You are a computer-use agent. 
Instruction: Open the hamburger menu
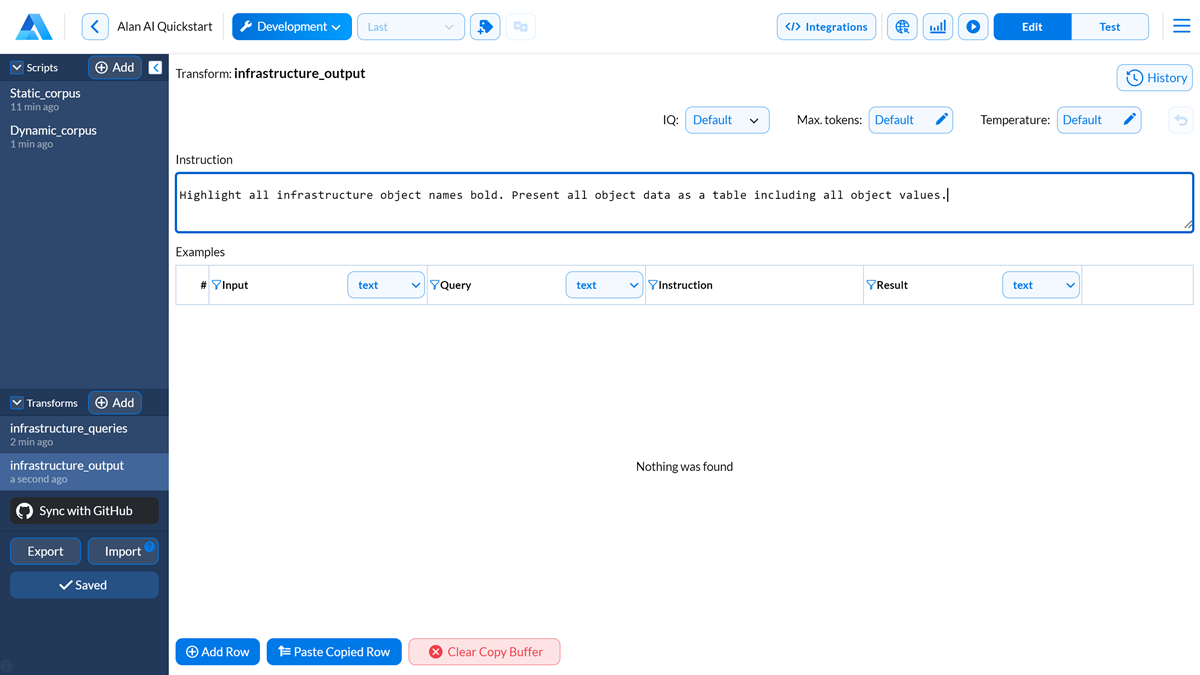pos(1181,27)
